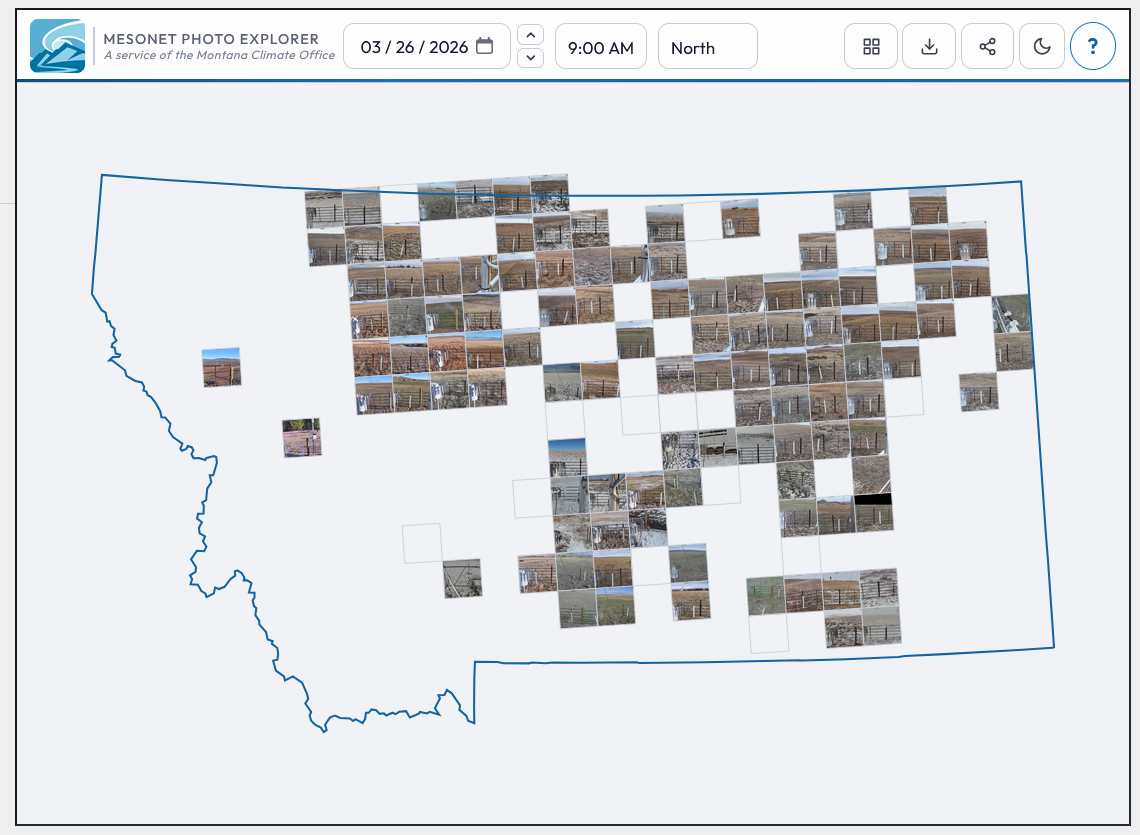Open help with the question mark icon
Image resolution: width=1140 pixels, height=835 pixels.
pos(1093,46)
